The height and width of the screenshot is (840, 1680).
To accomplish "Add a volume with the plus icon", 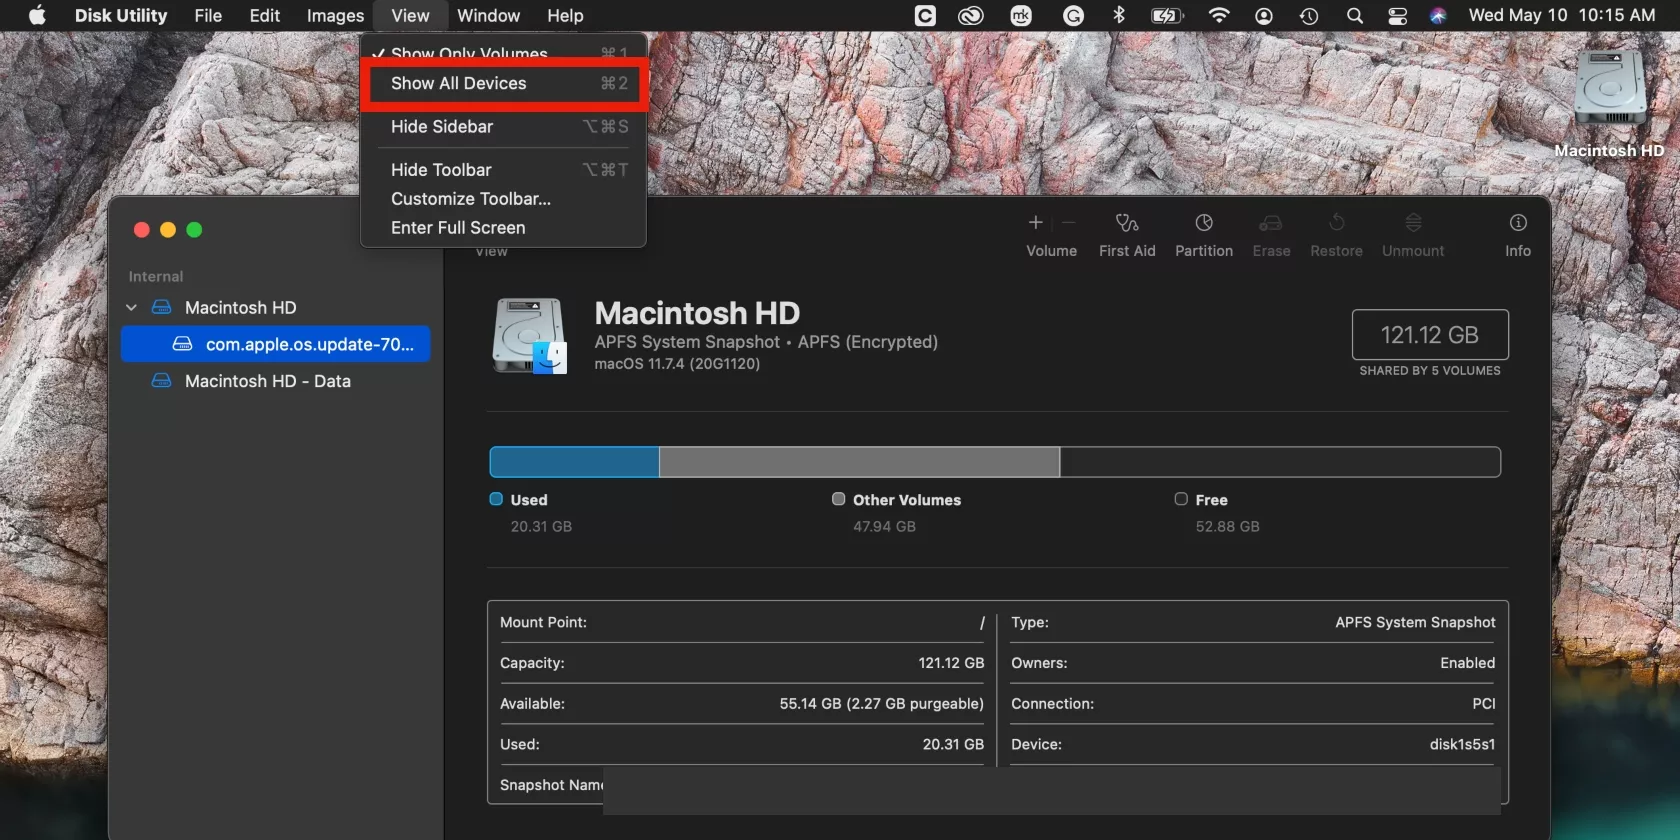I will click(1036, 223).
